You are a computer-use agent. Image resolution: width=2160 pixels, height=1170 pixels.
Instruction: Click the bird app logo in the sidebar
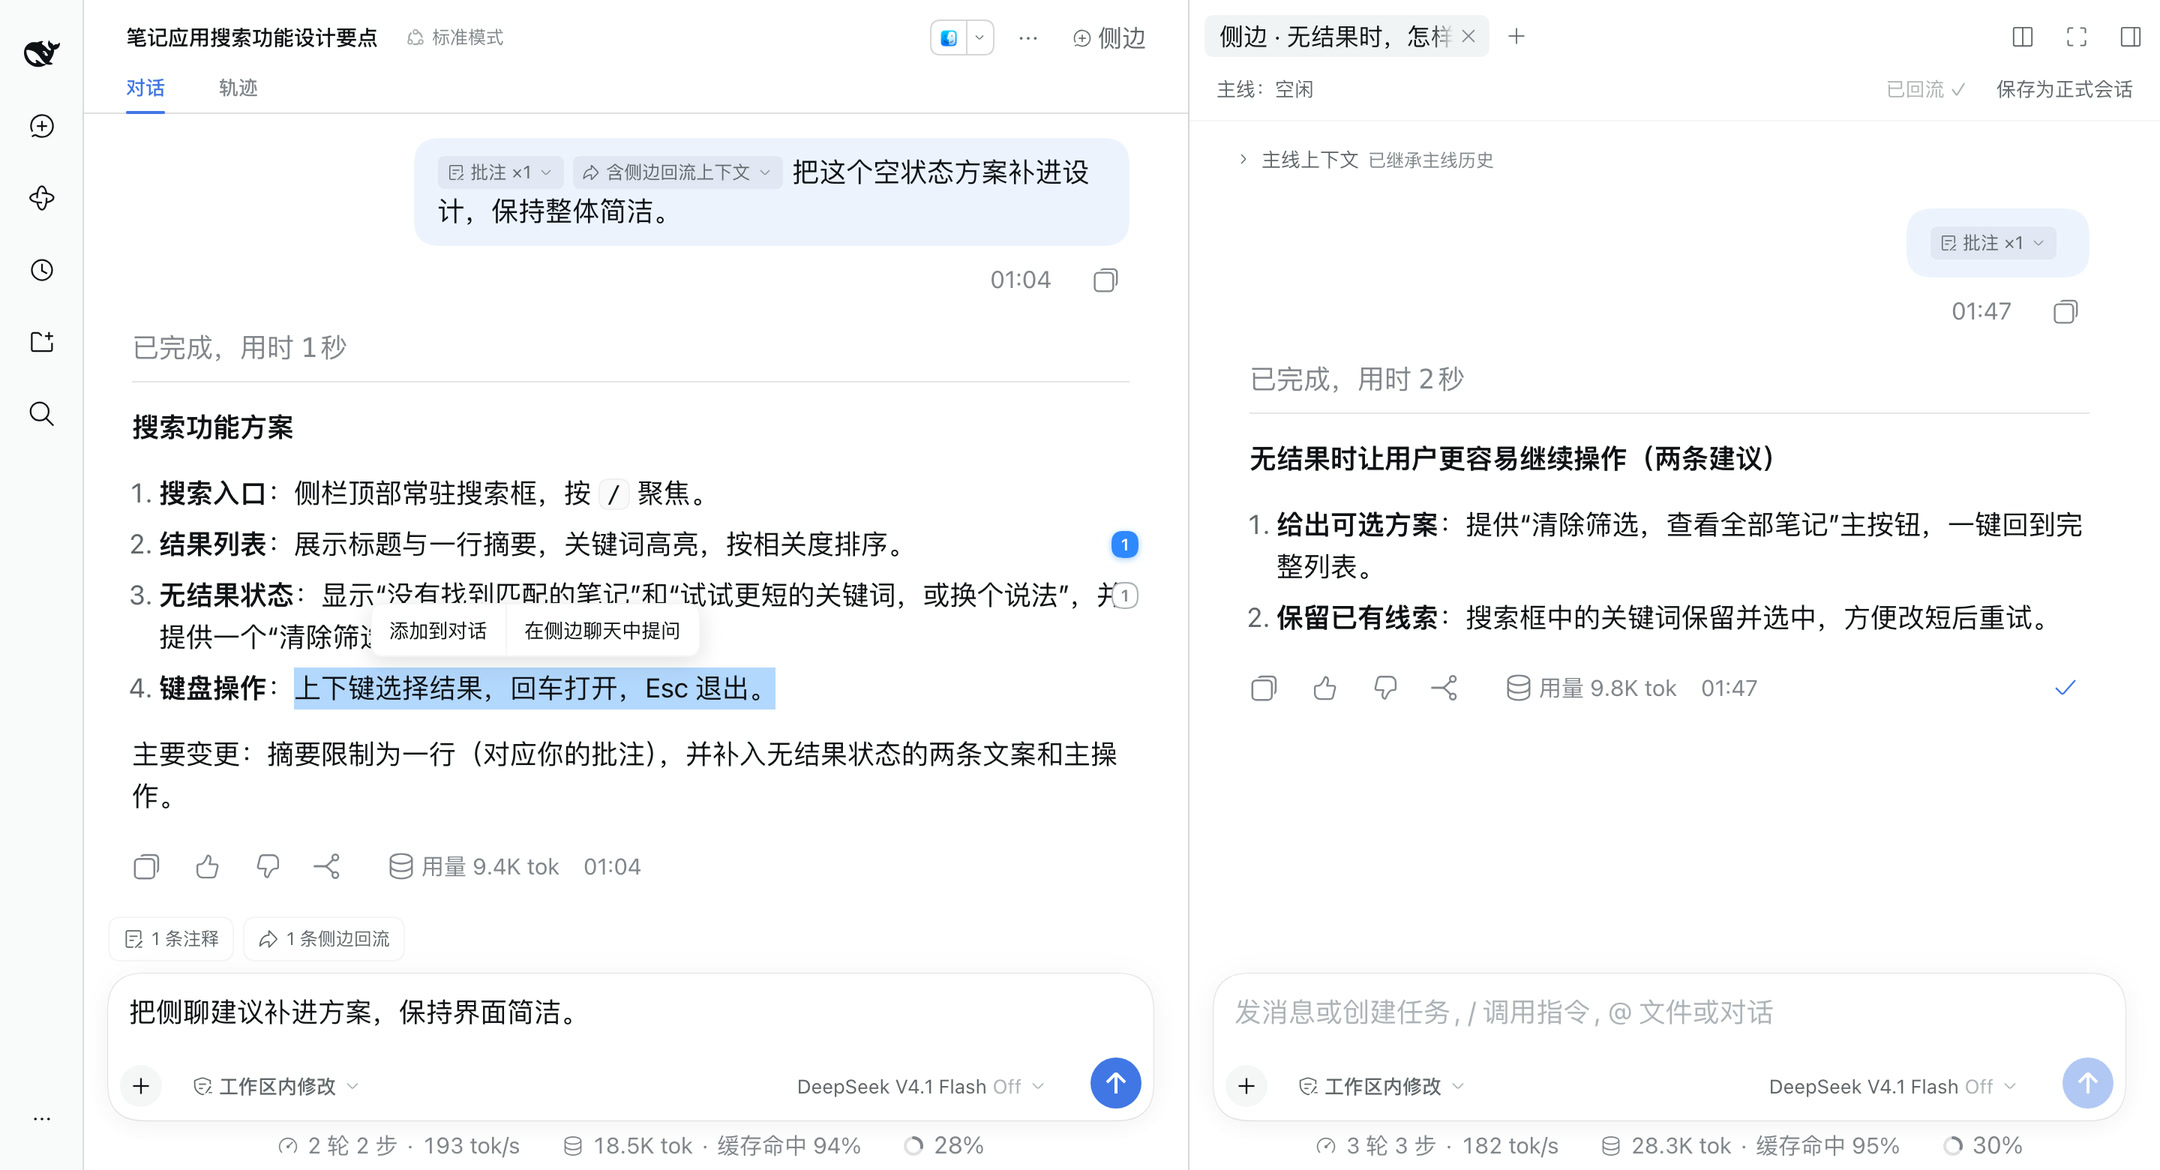(41, 52)
